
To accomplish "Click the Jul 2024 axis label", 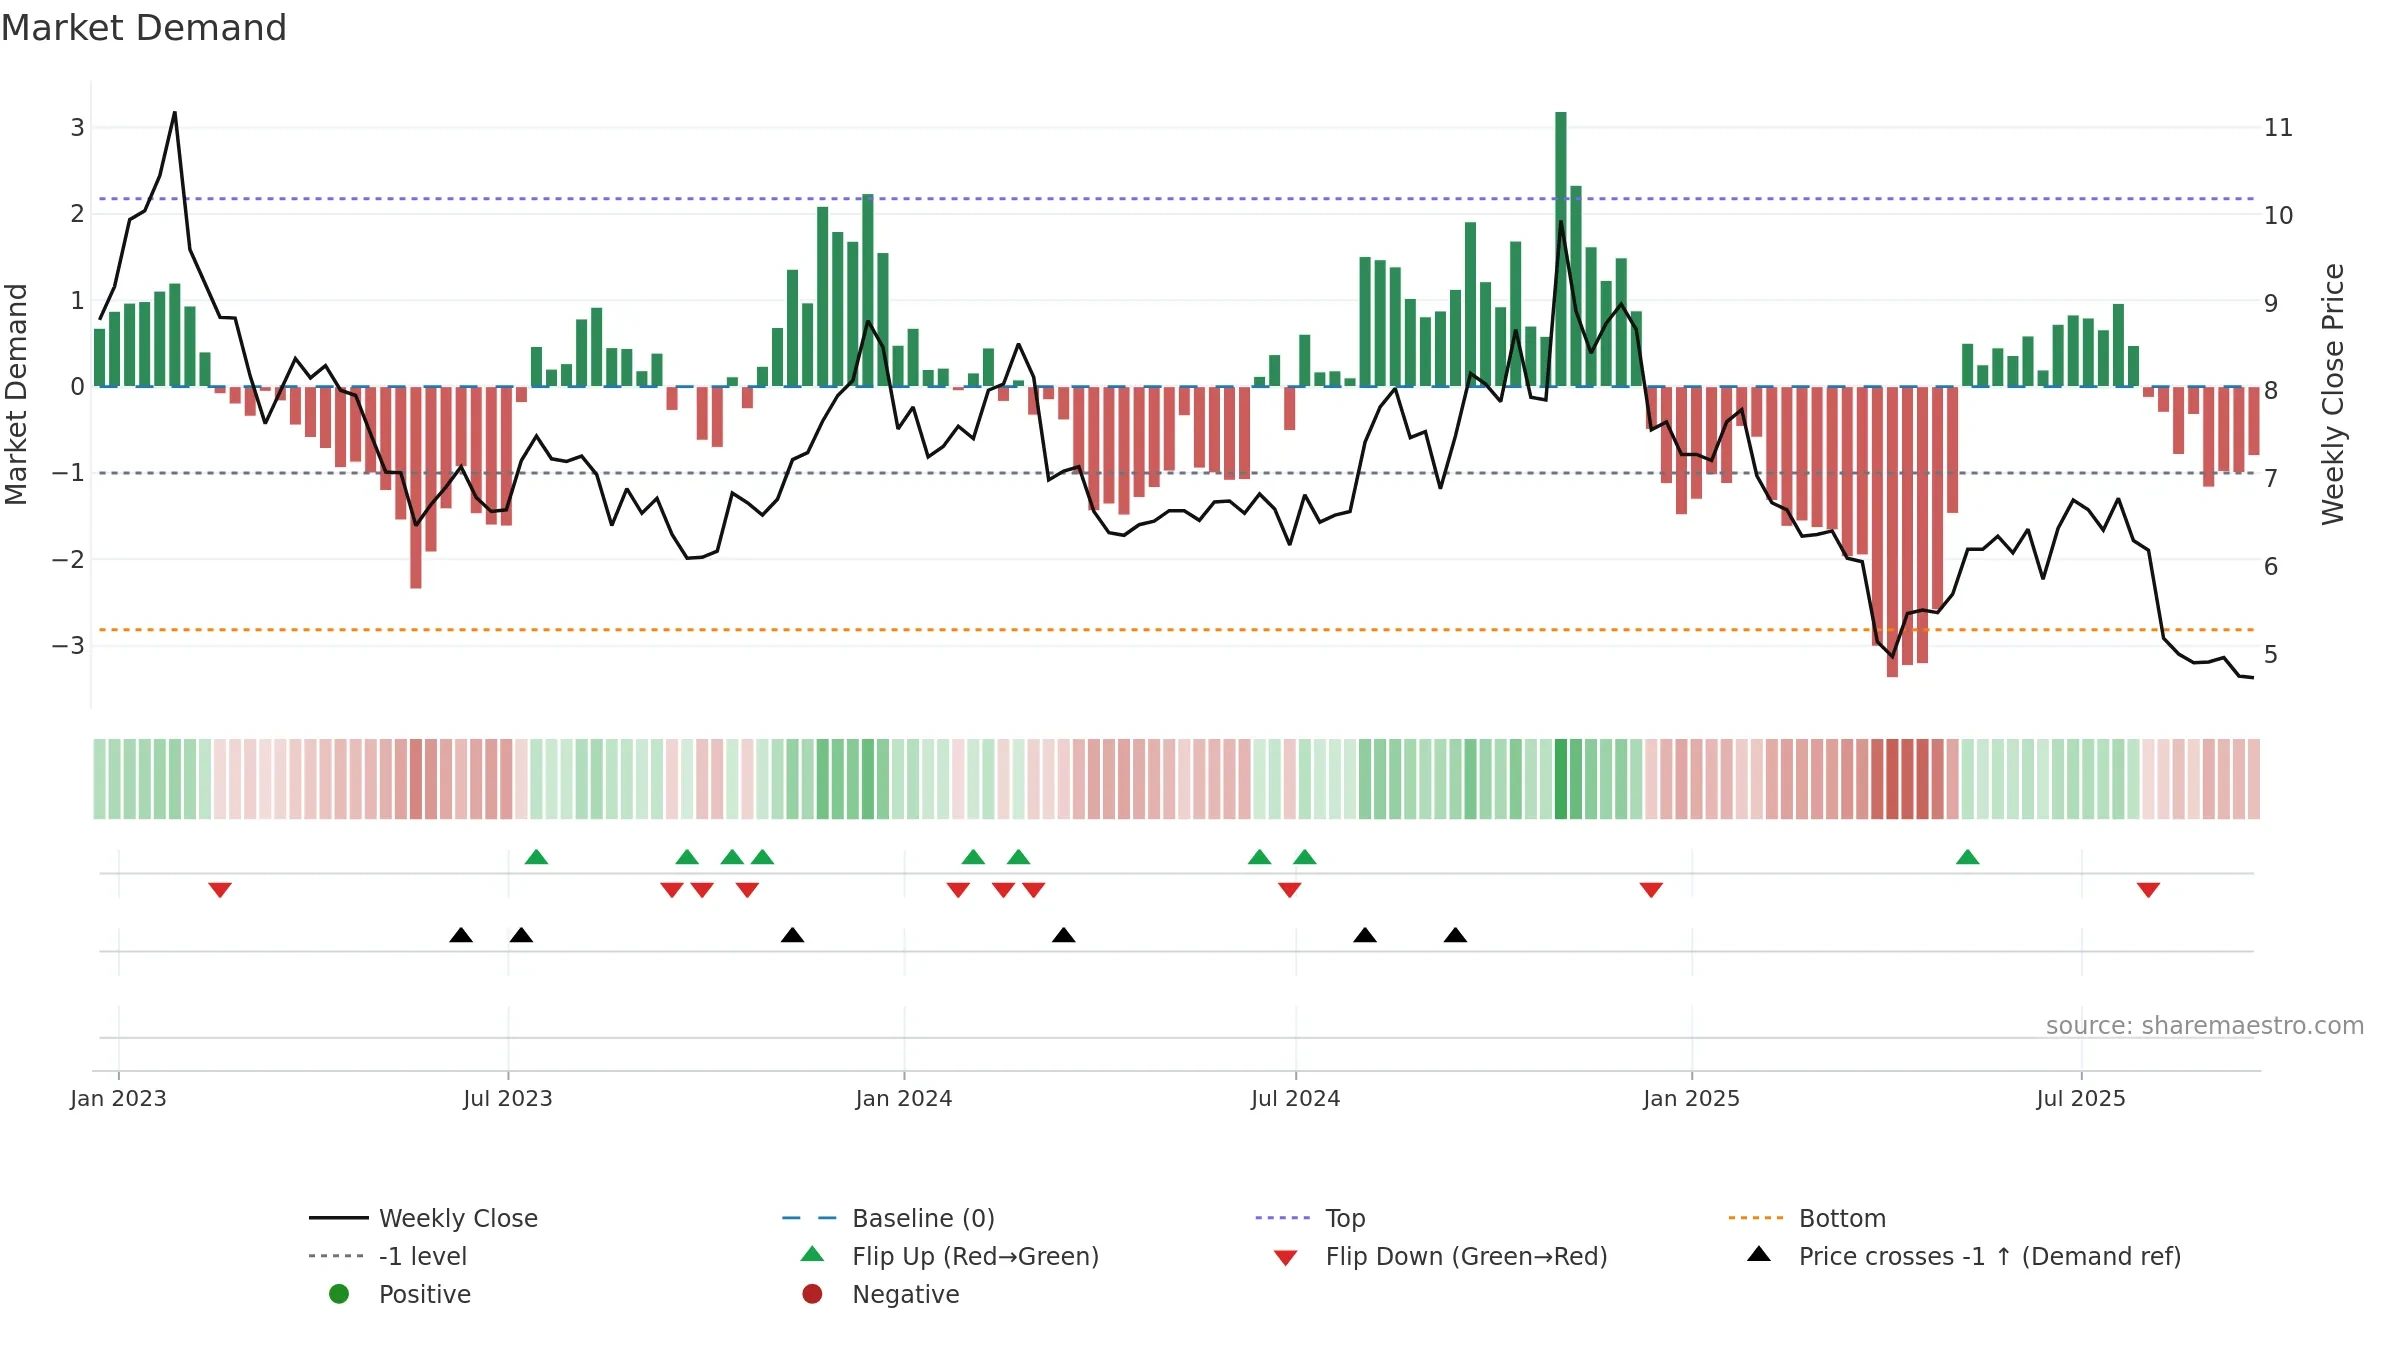I will [x=1296, y=1098].
